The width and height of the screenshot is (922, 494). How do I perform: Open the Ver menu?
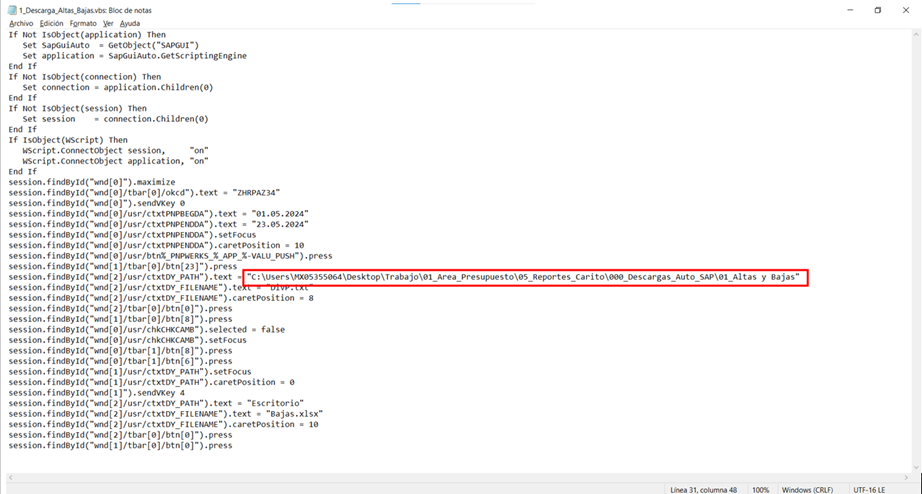click(108, 23)
